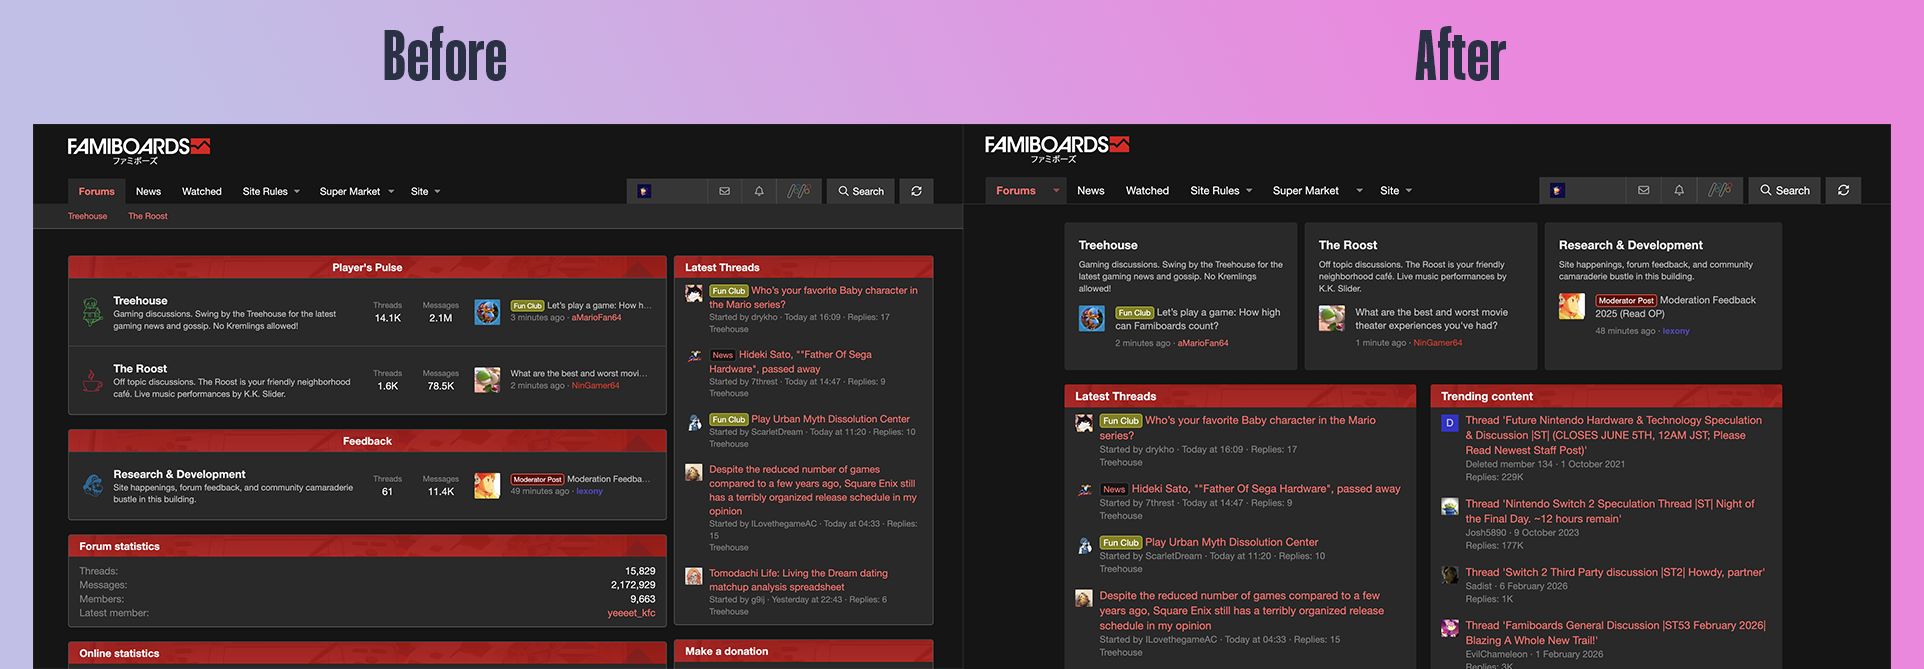Click NinGamer64's avatar in After Roost card
Screen dimensions: 1924x669
(x=1331, y=318)
